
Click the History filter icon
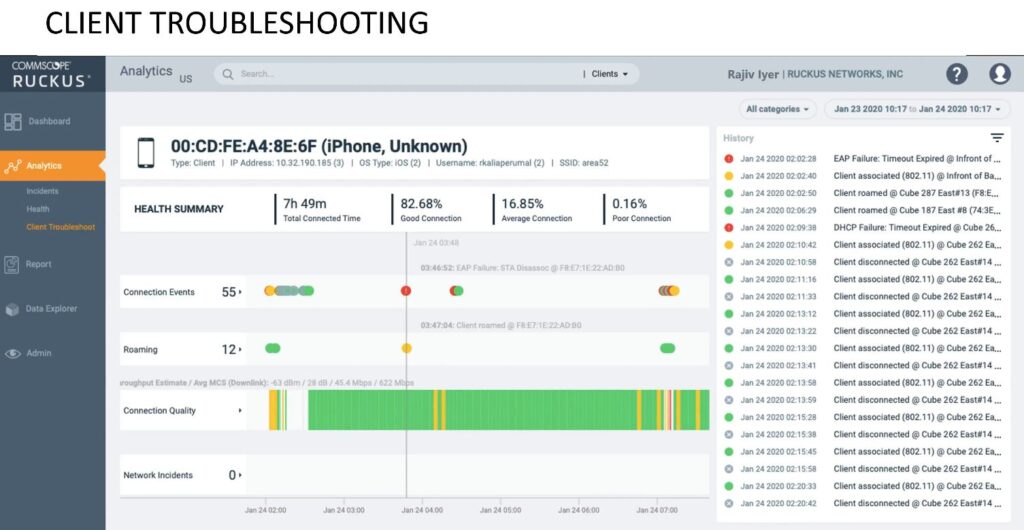[997, 138]
